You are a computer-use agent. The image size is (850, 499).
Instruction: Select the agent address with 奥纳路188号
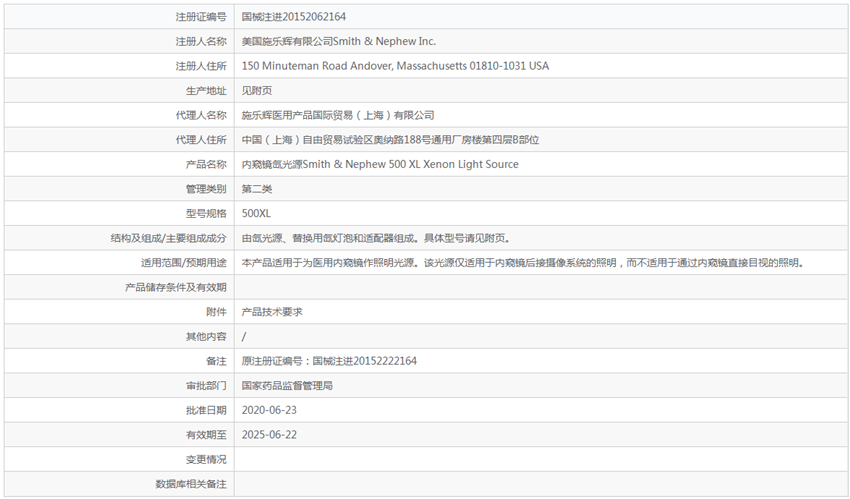[x=390, y=140]
